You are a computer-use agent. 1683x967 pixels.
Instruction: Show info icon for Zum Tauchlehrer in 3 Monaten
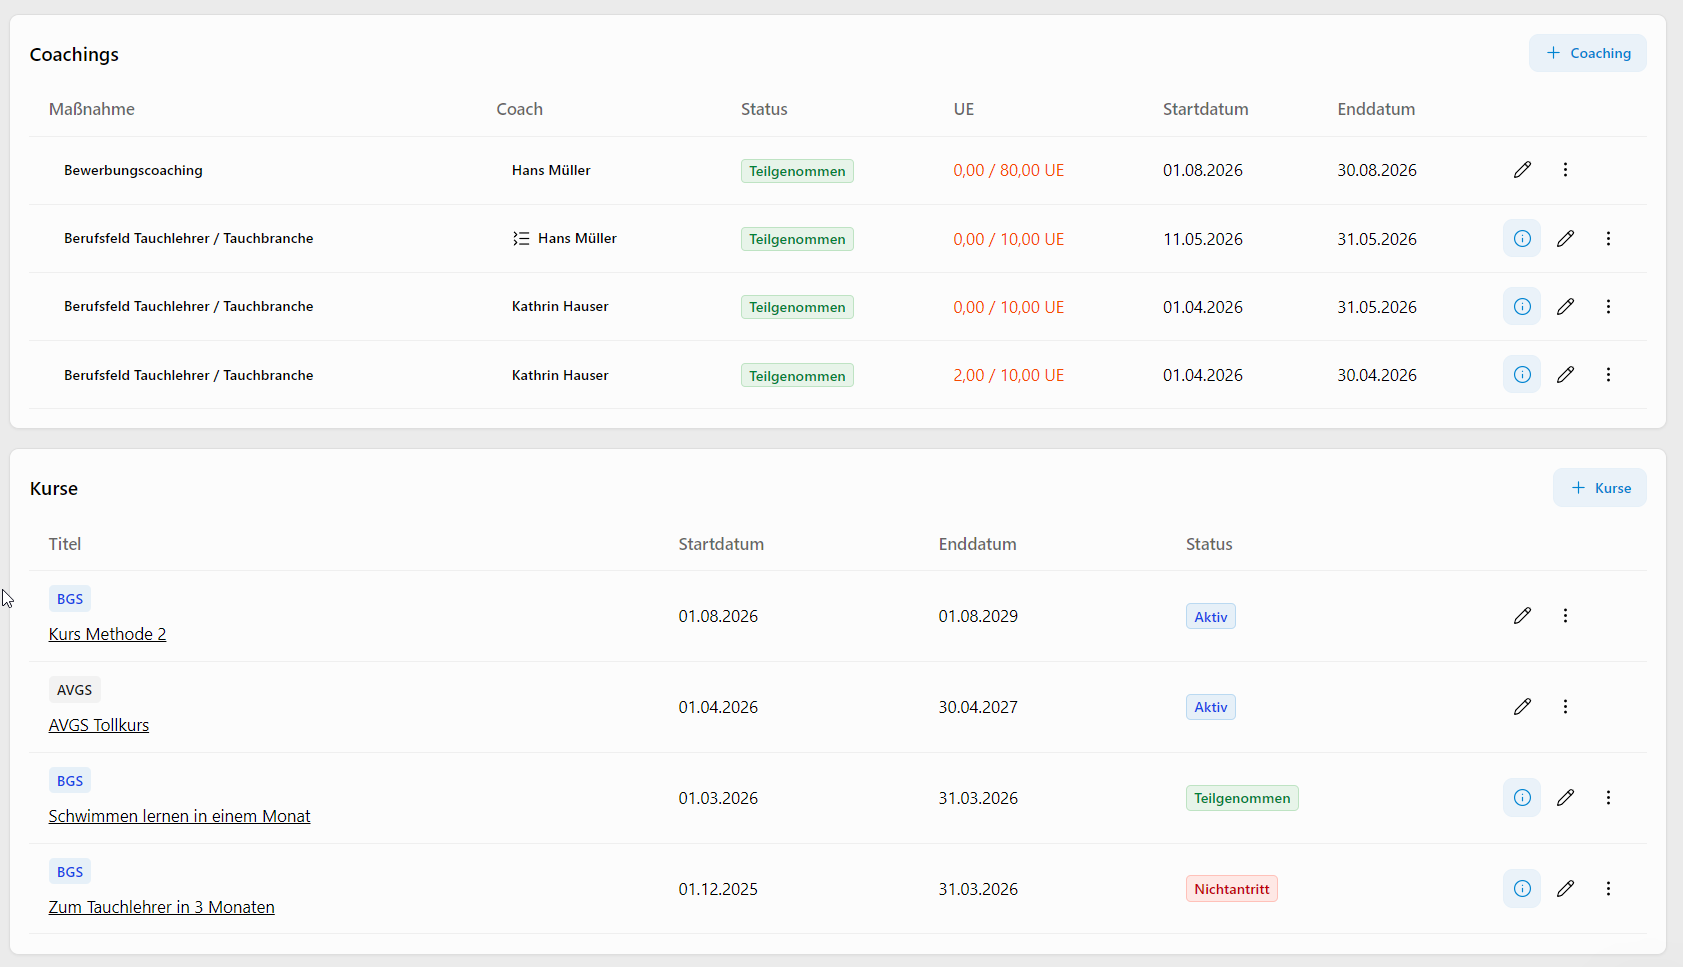1522,888
